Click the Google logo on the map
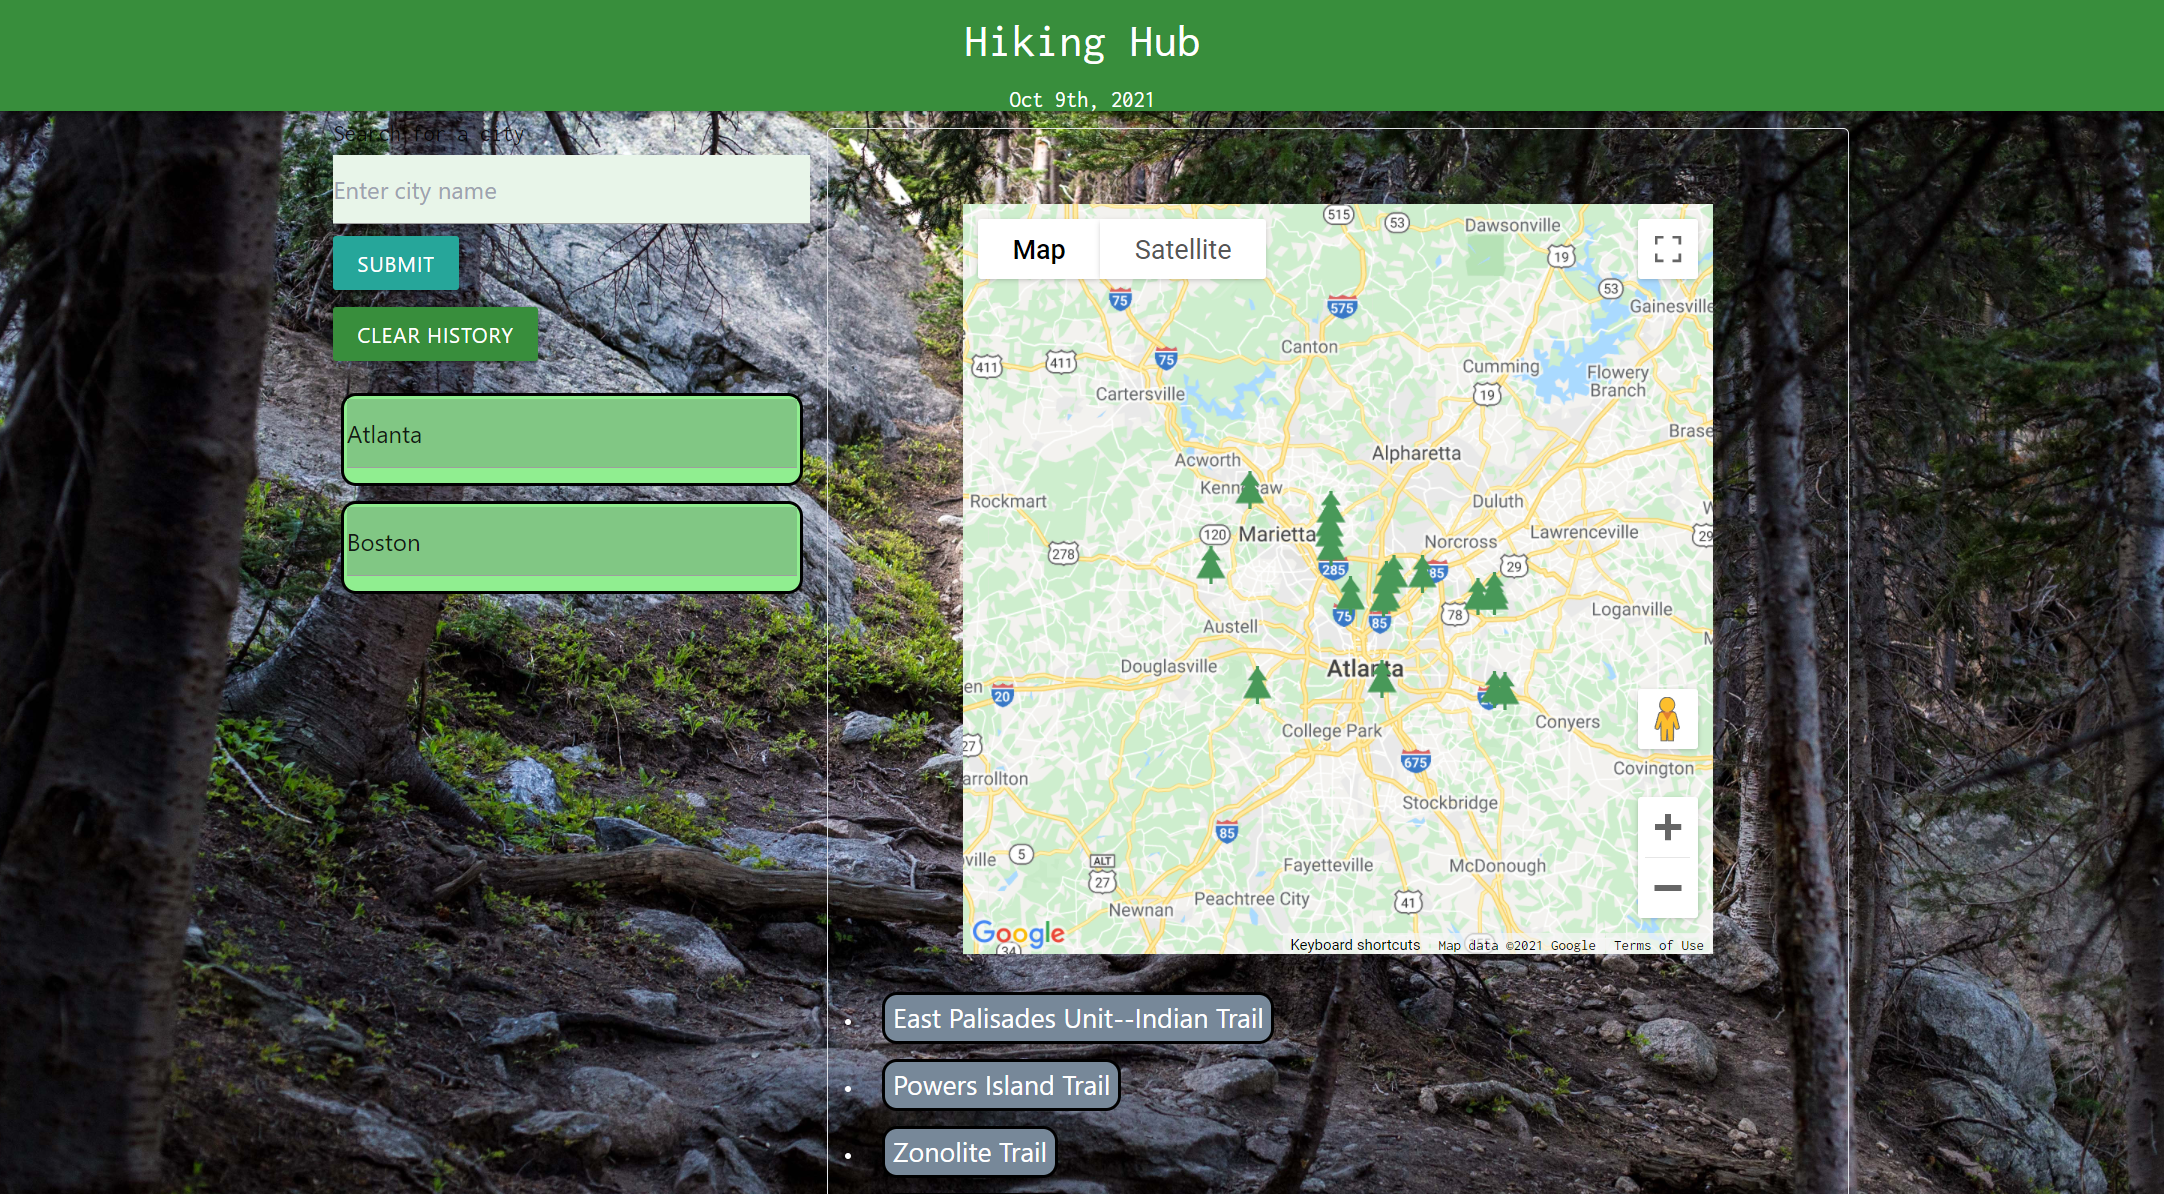 1018,932
